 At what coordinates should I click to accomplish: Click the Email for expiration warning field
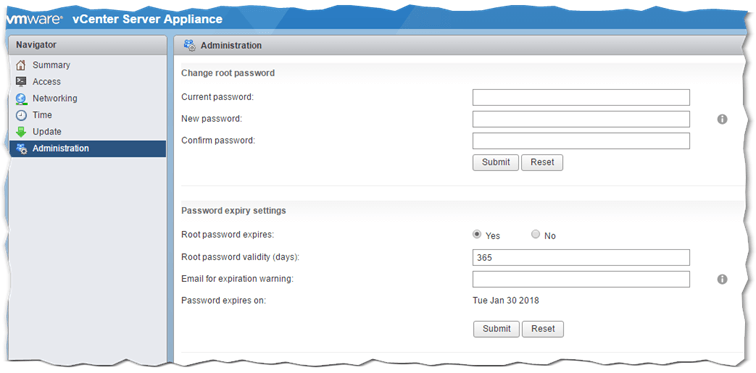581,279
